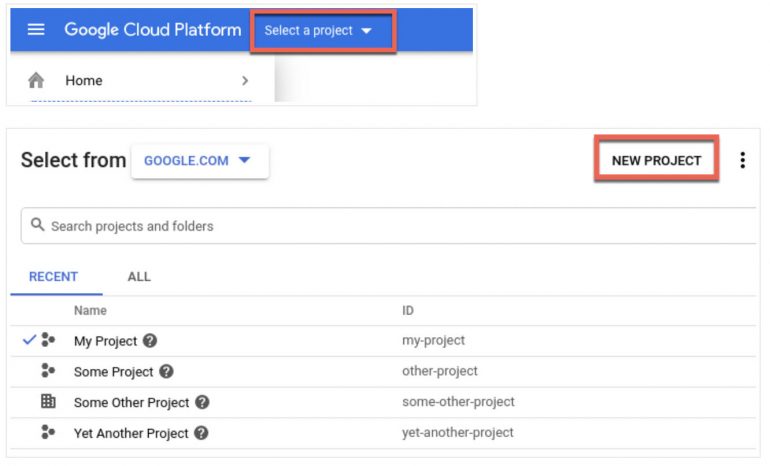Open help icon next to Yet Another Project
Viewport: 770px width, 466px height.
coord(201,433)
